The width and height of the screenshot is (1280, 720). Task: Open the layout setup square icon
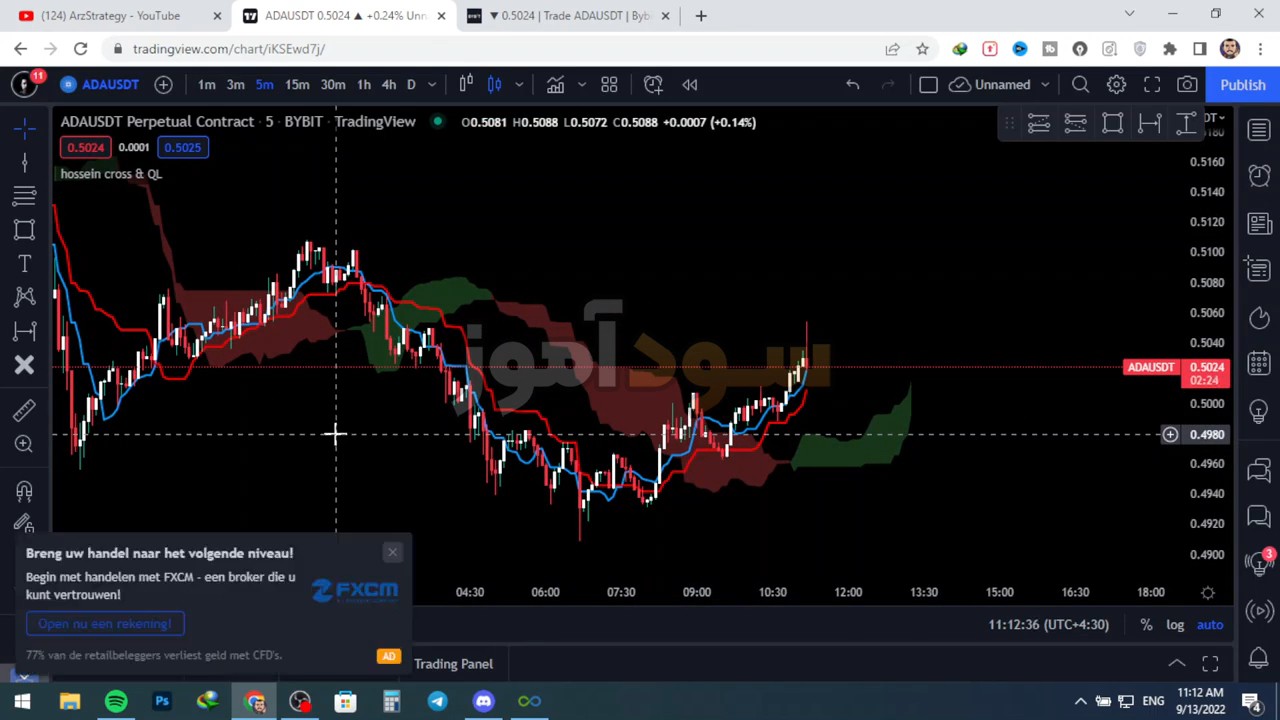(928, 85)
